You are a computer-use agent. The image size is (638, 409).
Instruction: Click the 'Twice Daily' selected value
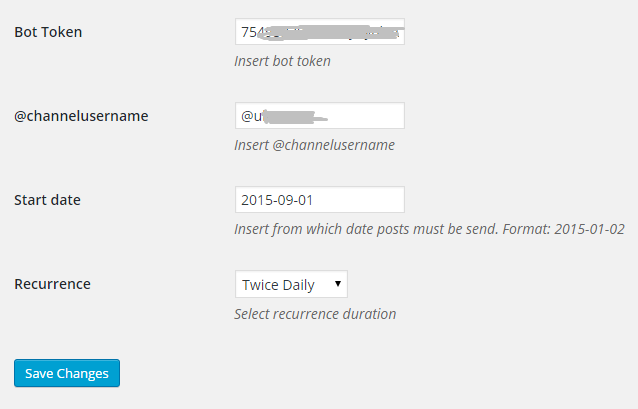click(278, 285)
